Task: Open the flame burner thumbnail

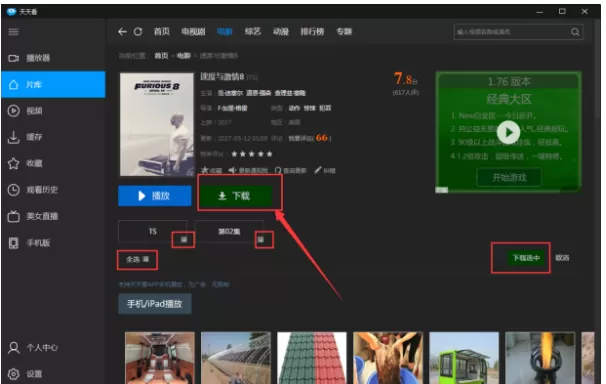Action: coord(540,358)
